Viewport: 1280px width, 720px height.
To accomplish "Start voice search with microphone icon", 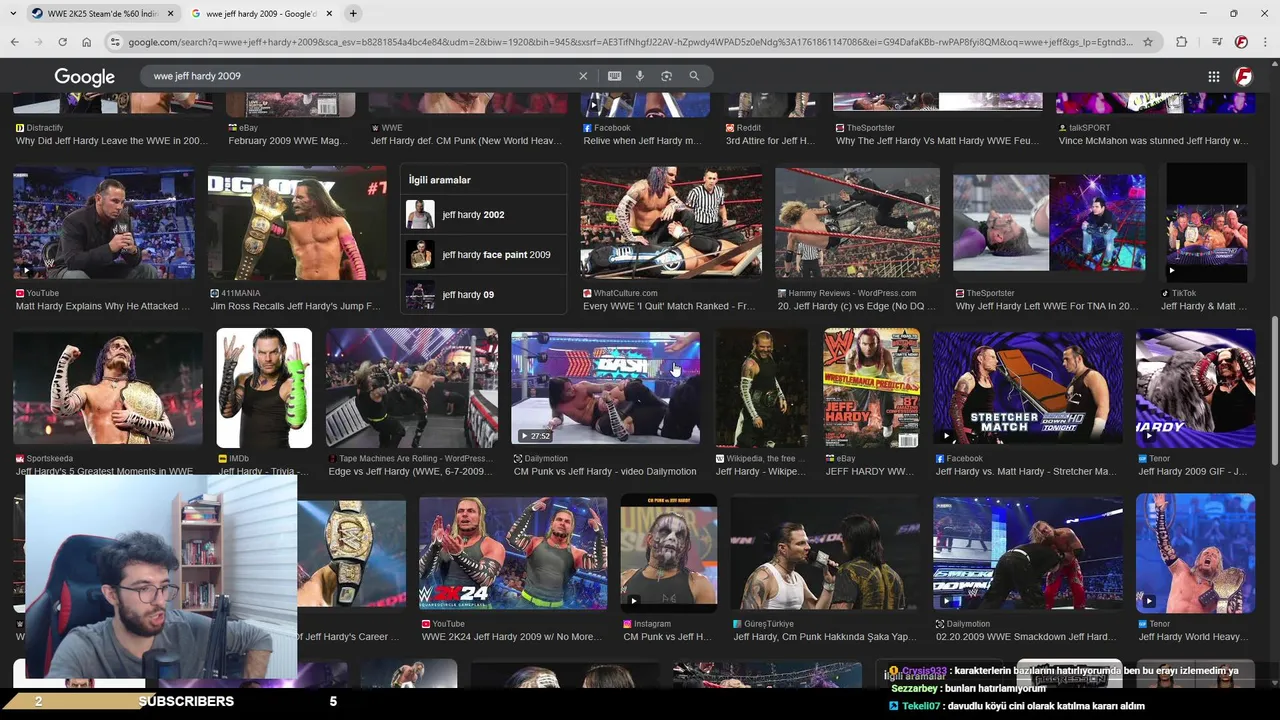I will [x=640, y=76].
